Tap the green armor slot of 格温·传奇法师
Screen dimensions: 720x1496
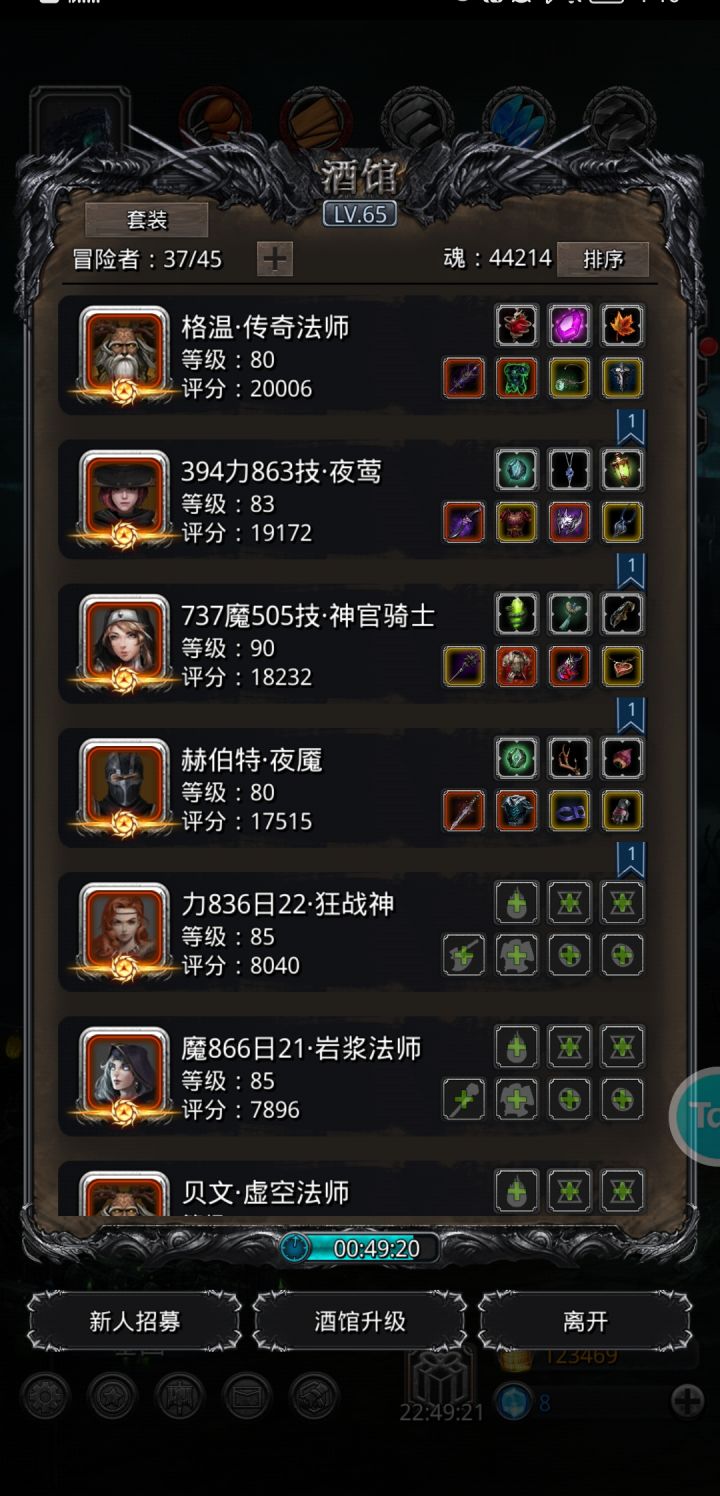[517, 378]
